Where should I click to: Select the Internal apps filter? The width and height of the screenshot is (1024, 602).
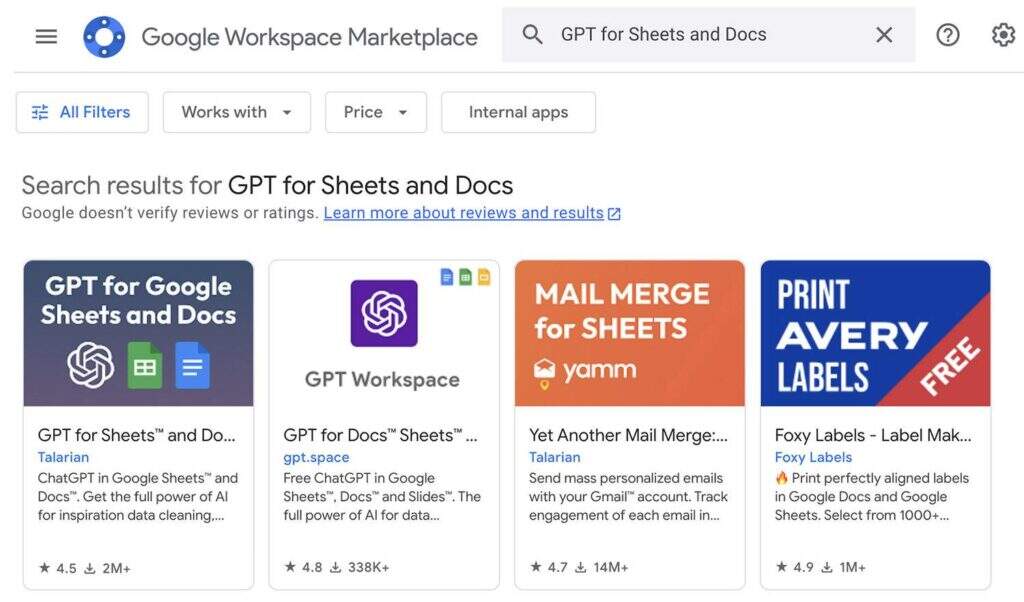point(518,112)
